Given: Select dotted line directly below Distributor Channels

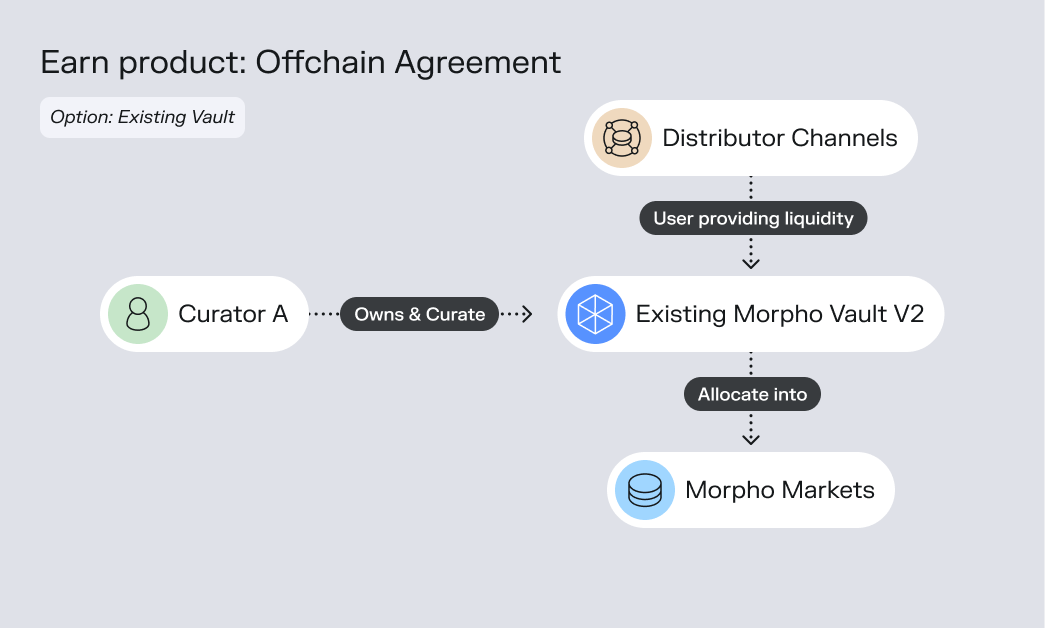Looking at the screenshot, I should tap(751, 188).
